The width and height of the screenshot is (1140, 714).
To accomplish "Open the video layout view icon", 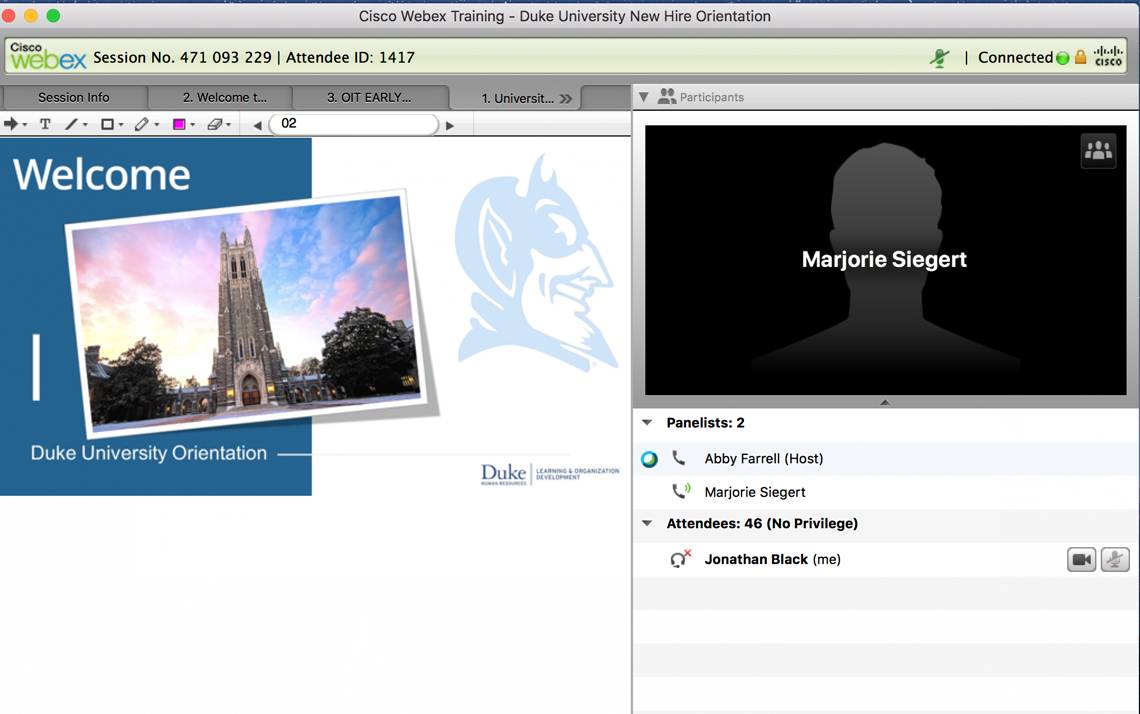I will [1098, 151].
